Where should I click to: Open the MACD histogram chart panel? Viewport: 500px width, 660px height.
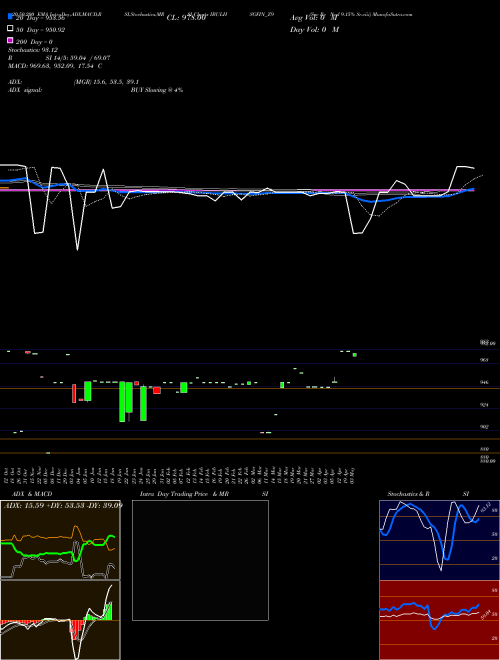(60, 620)
